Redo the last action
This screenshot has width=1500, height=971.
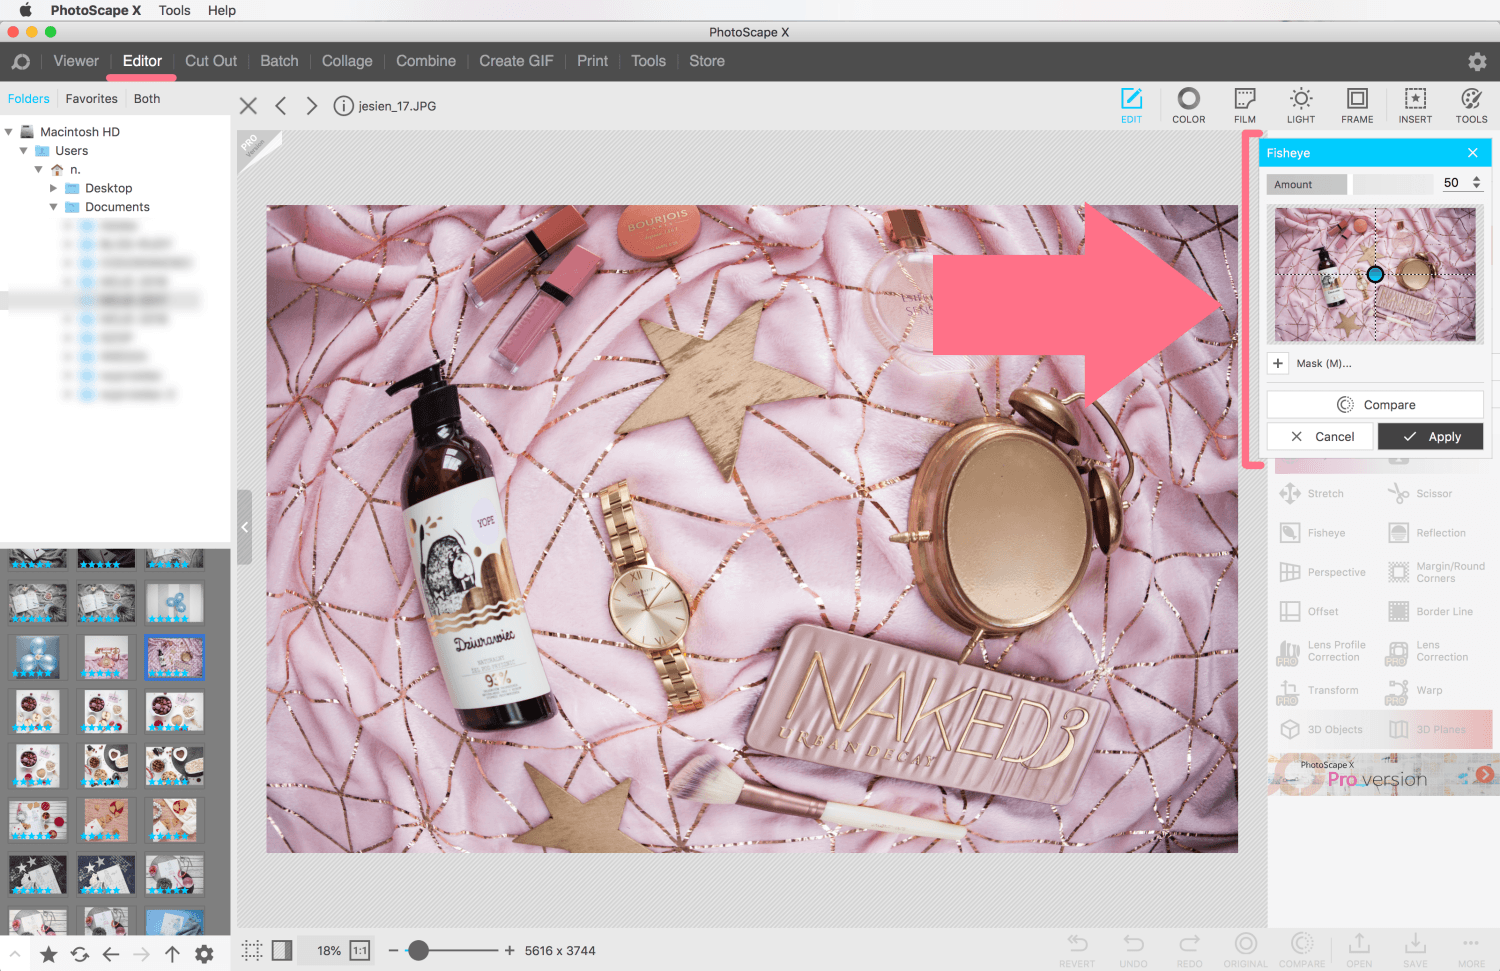(x=1189, y=950)
